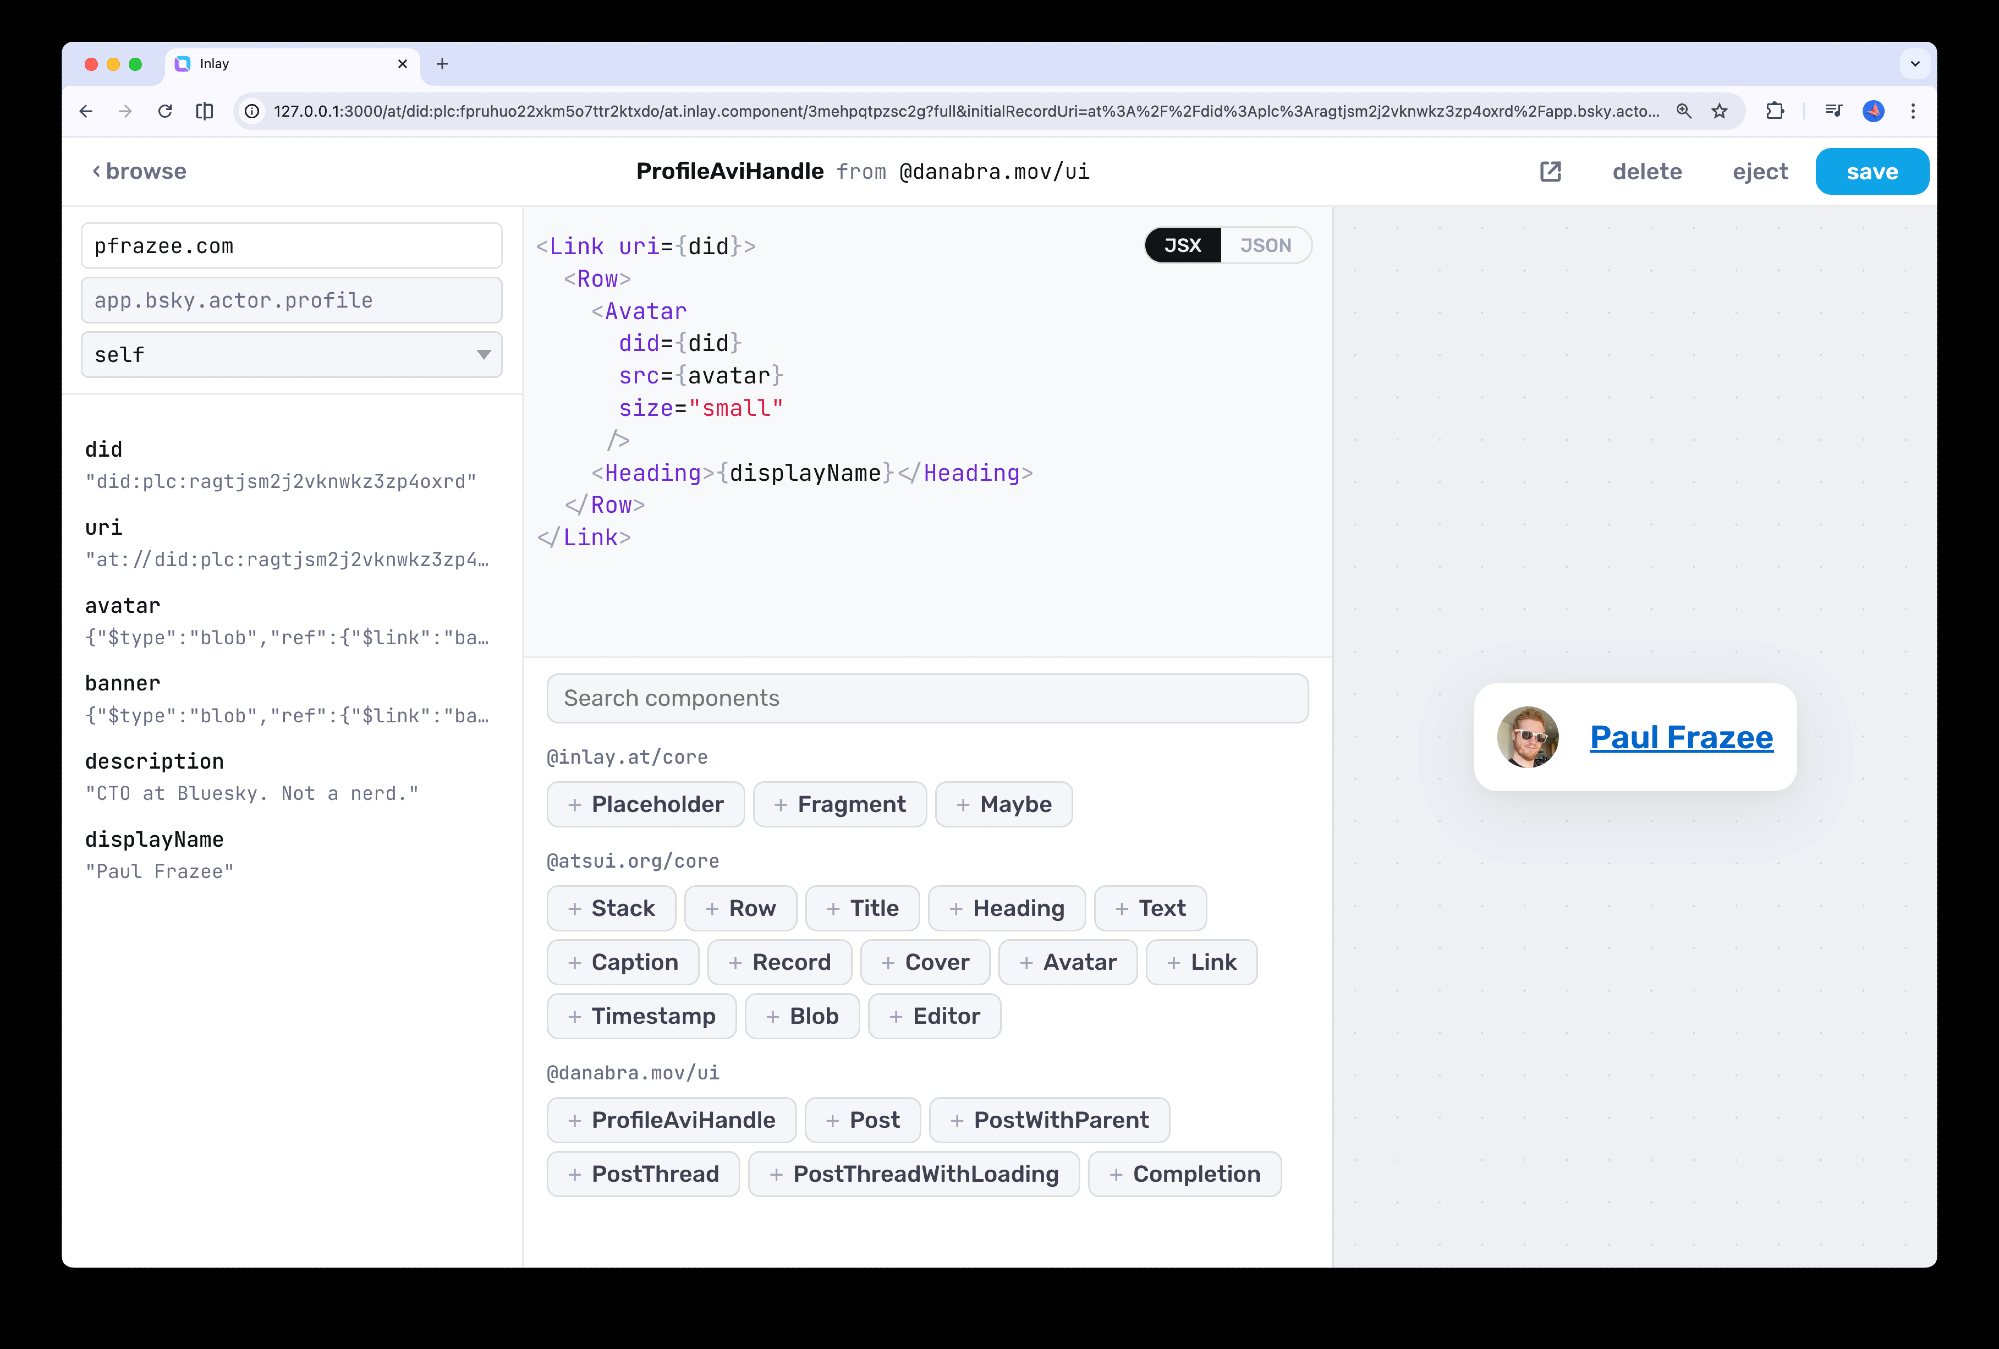Click the zoom magnifier in address bar

(x=1684, y=111)
